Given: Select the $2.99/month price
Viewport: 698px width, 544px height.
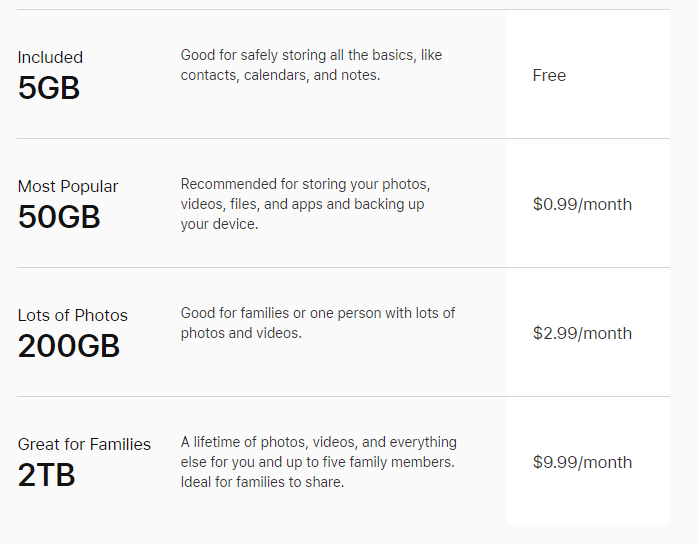Looking at the screenshot, I should pos(582,333).
